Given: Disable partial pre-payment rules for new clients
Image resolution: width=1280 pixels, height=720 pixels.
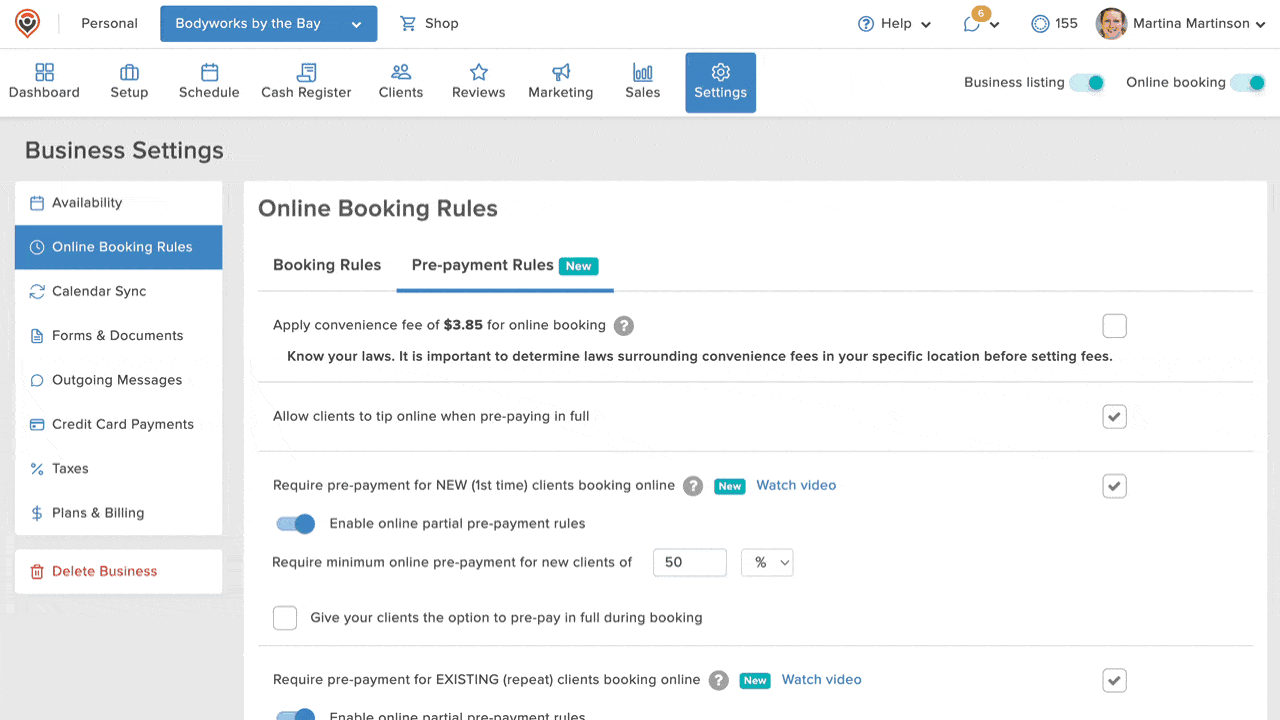Looking at the screenshot, I should click(x=296, y=524).
